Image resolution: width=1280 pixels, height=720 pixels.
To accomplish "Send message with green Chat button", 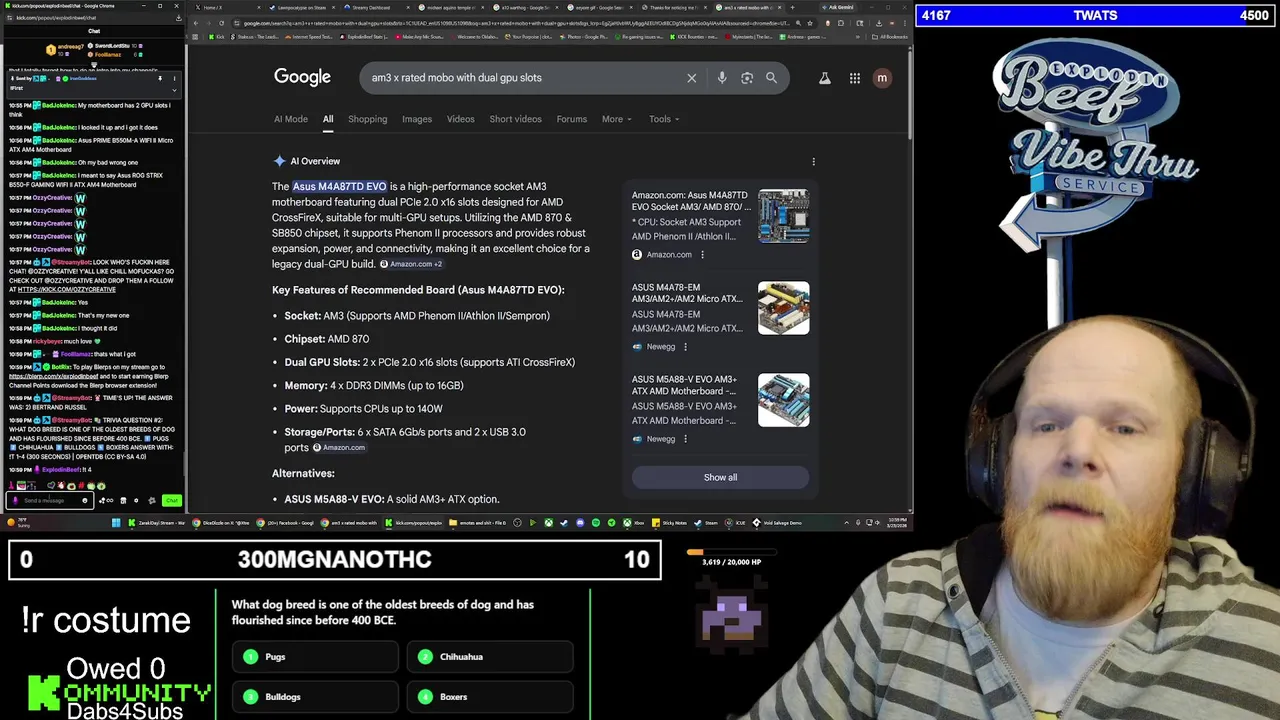I will [x=172, y=500].
